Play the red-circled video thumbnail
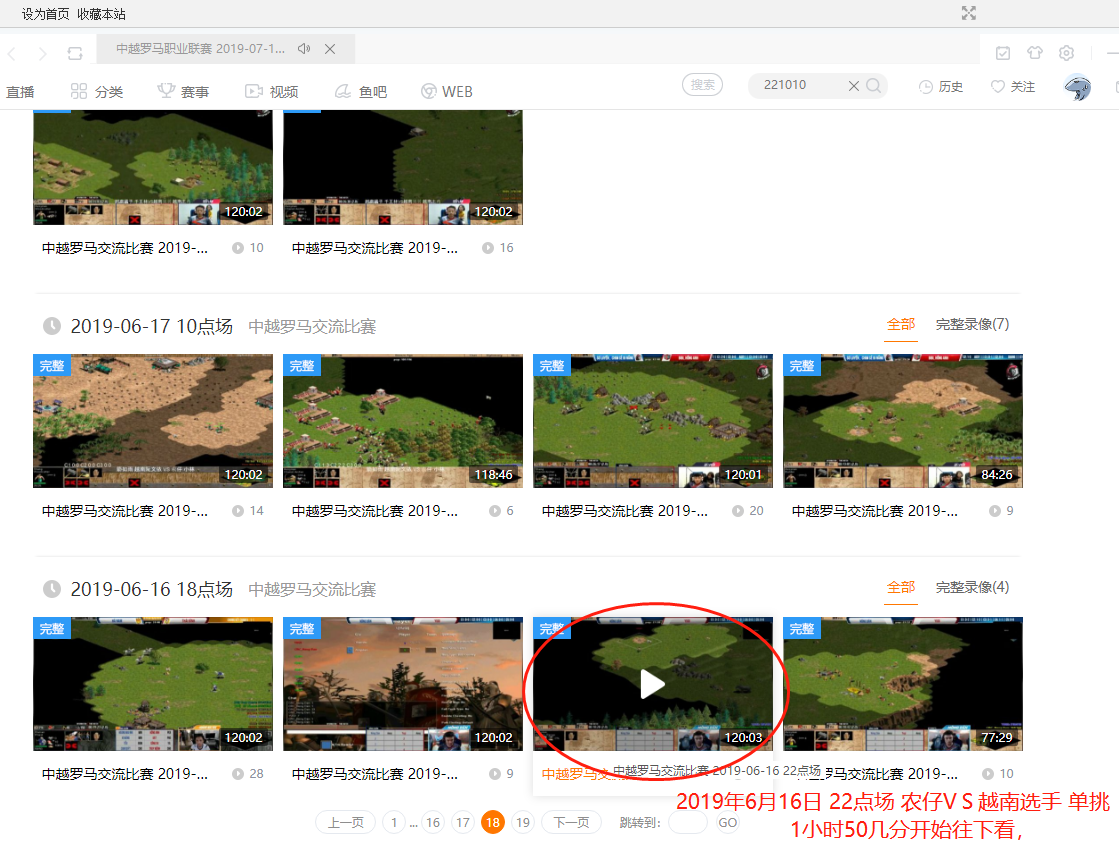Screen dimensions: 1119x852 pos(652,684)
